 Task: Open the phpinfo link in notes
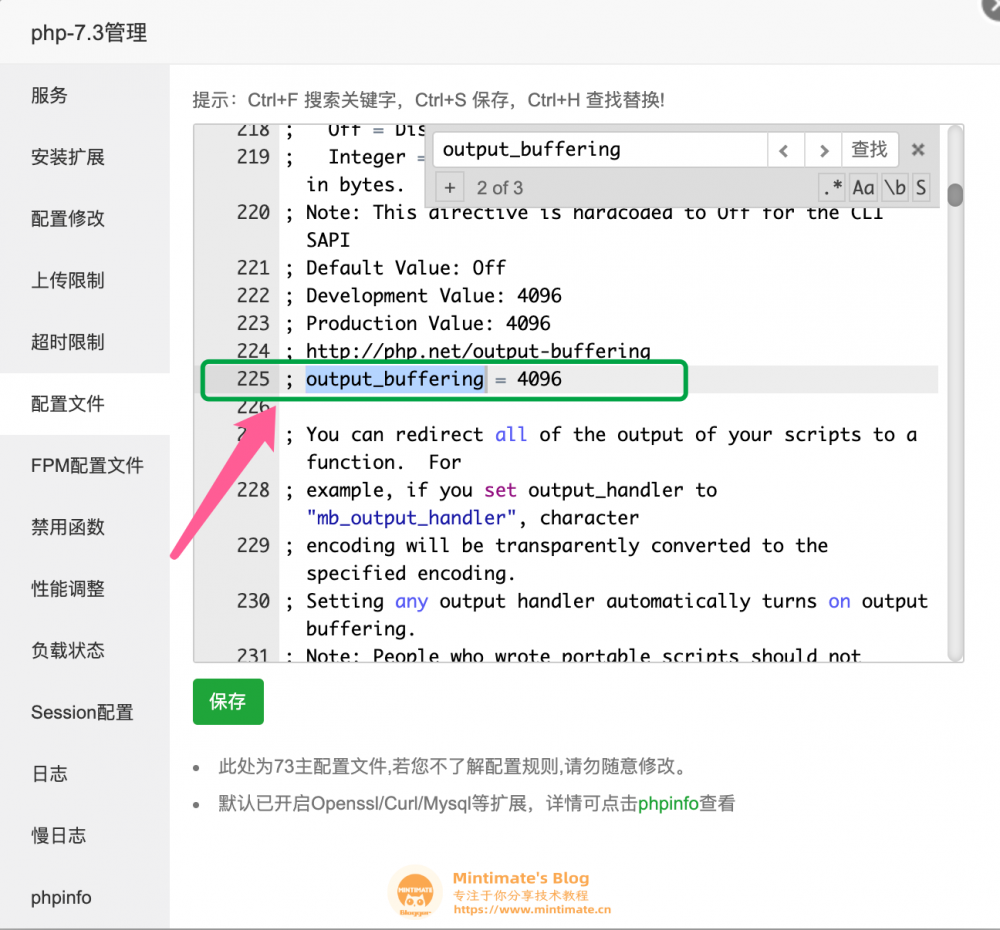pyautogui.click(x=668, y=803)
